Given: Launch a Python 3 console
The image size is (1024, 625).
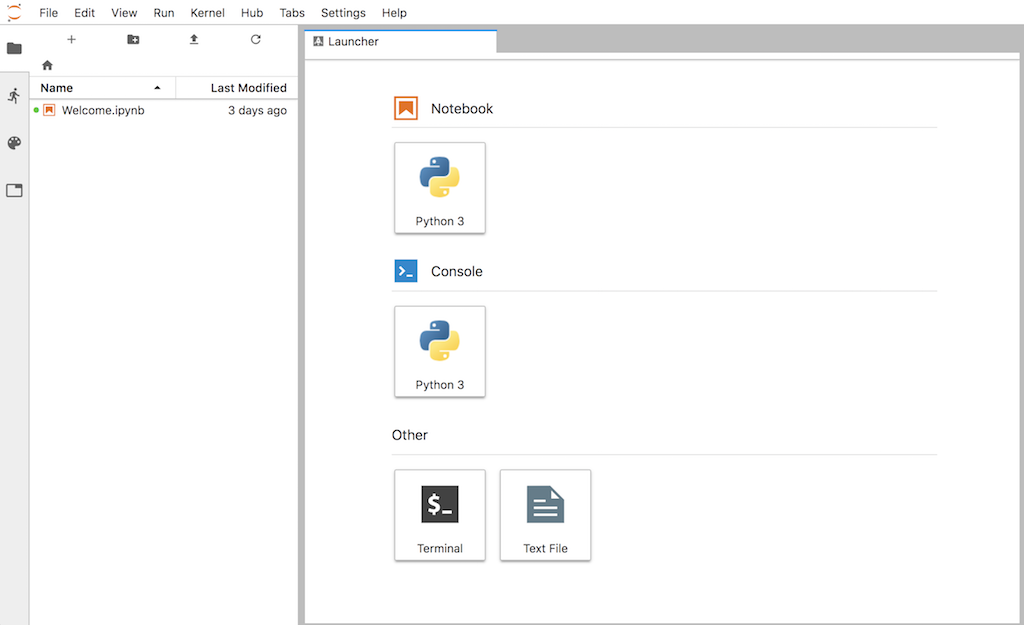Looking at the screenshot, I should coord(440,351).
